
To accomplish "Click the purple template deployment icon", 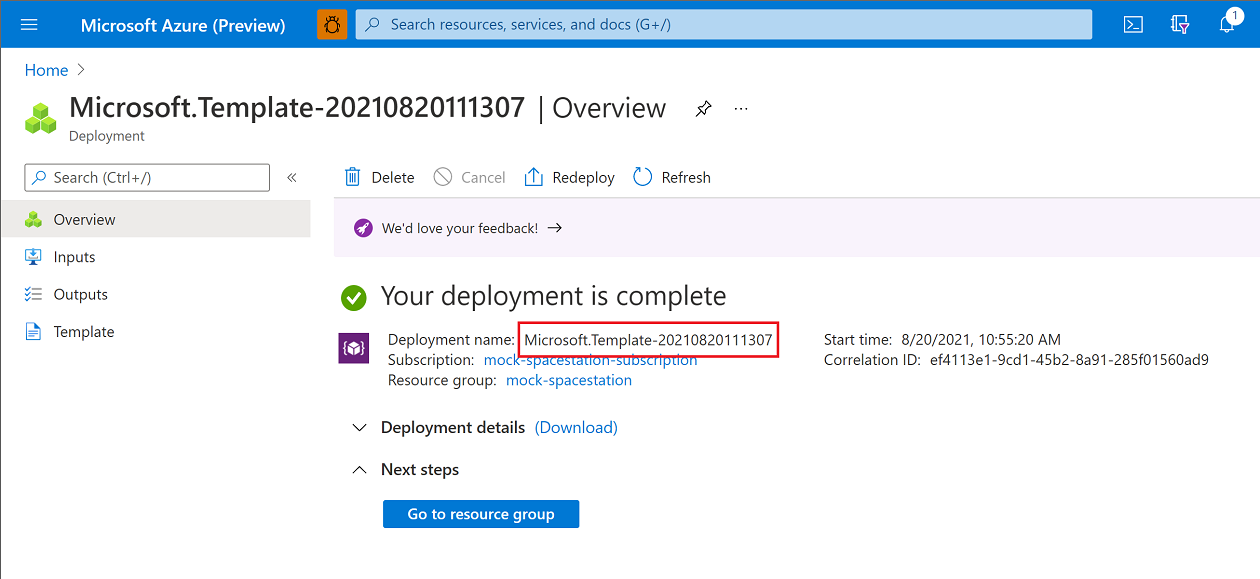I will pyautogui.click(x=354, y=348).
